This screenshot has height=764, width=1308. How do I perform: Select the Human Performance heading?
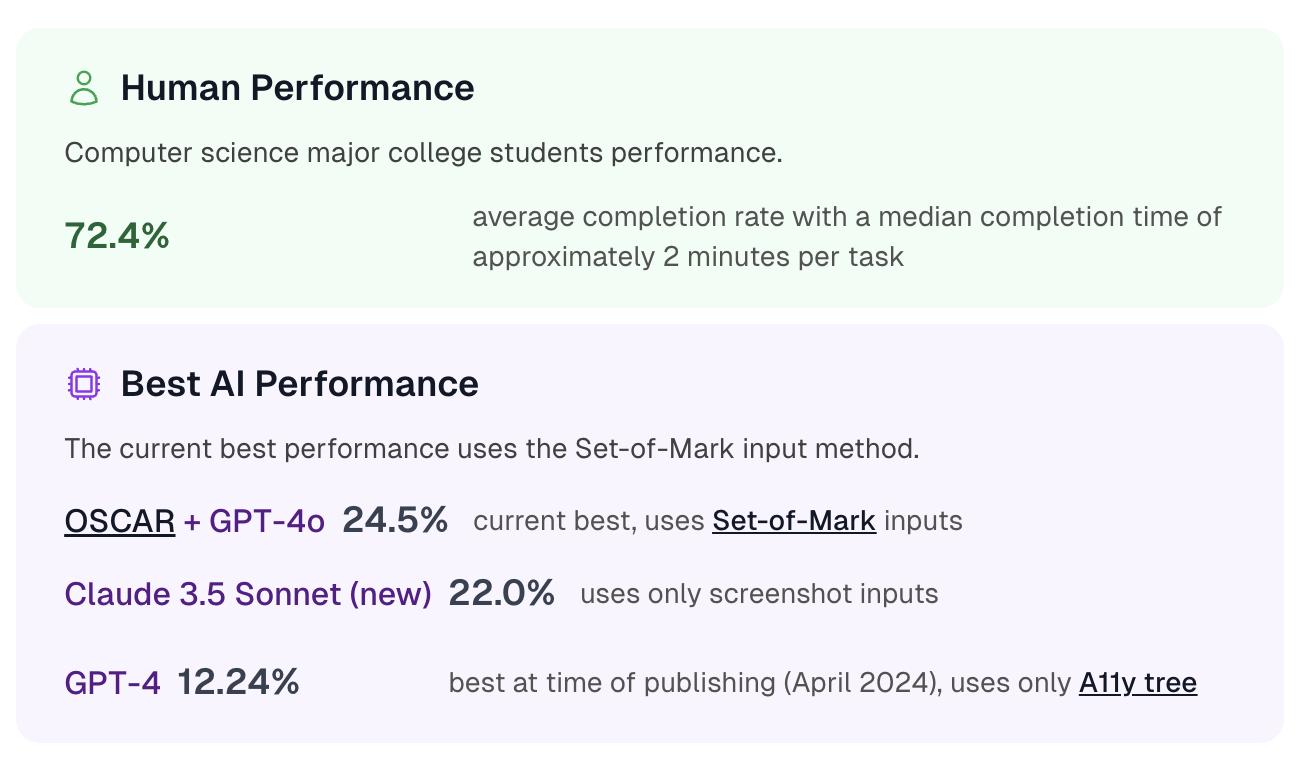[x=298, y=88]
